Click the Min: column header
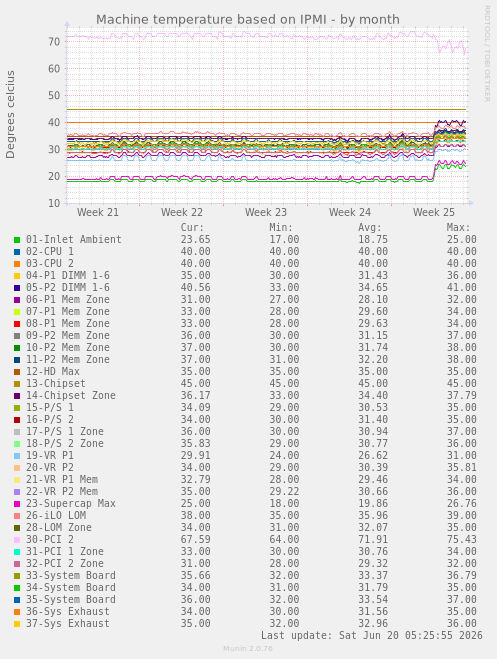This screenshot has height=659, width=497. (281, 227)
